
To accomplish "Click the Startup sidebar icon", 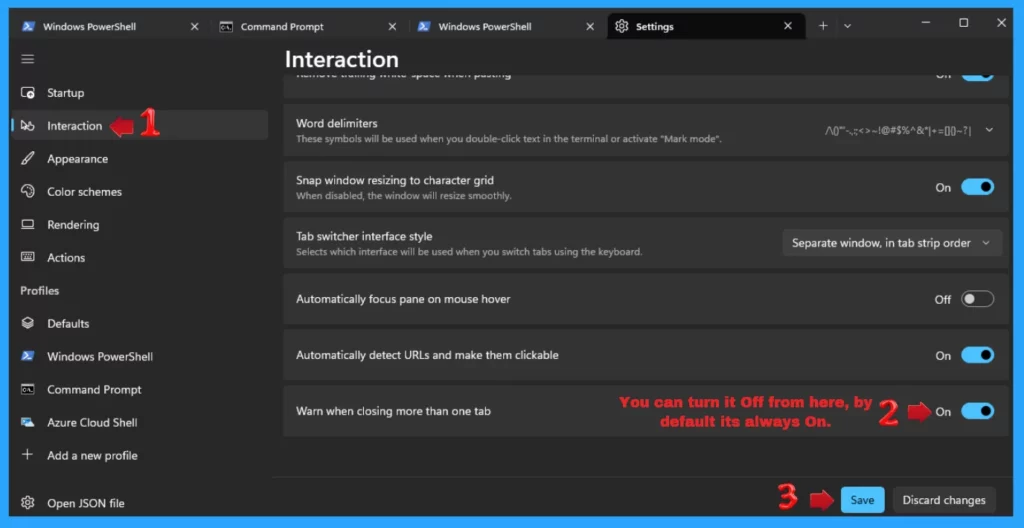I will (27, 93).
